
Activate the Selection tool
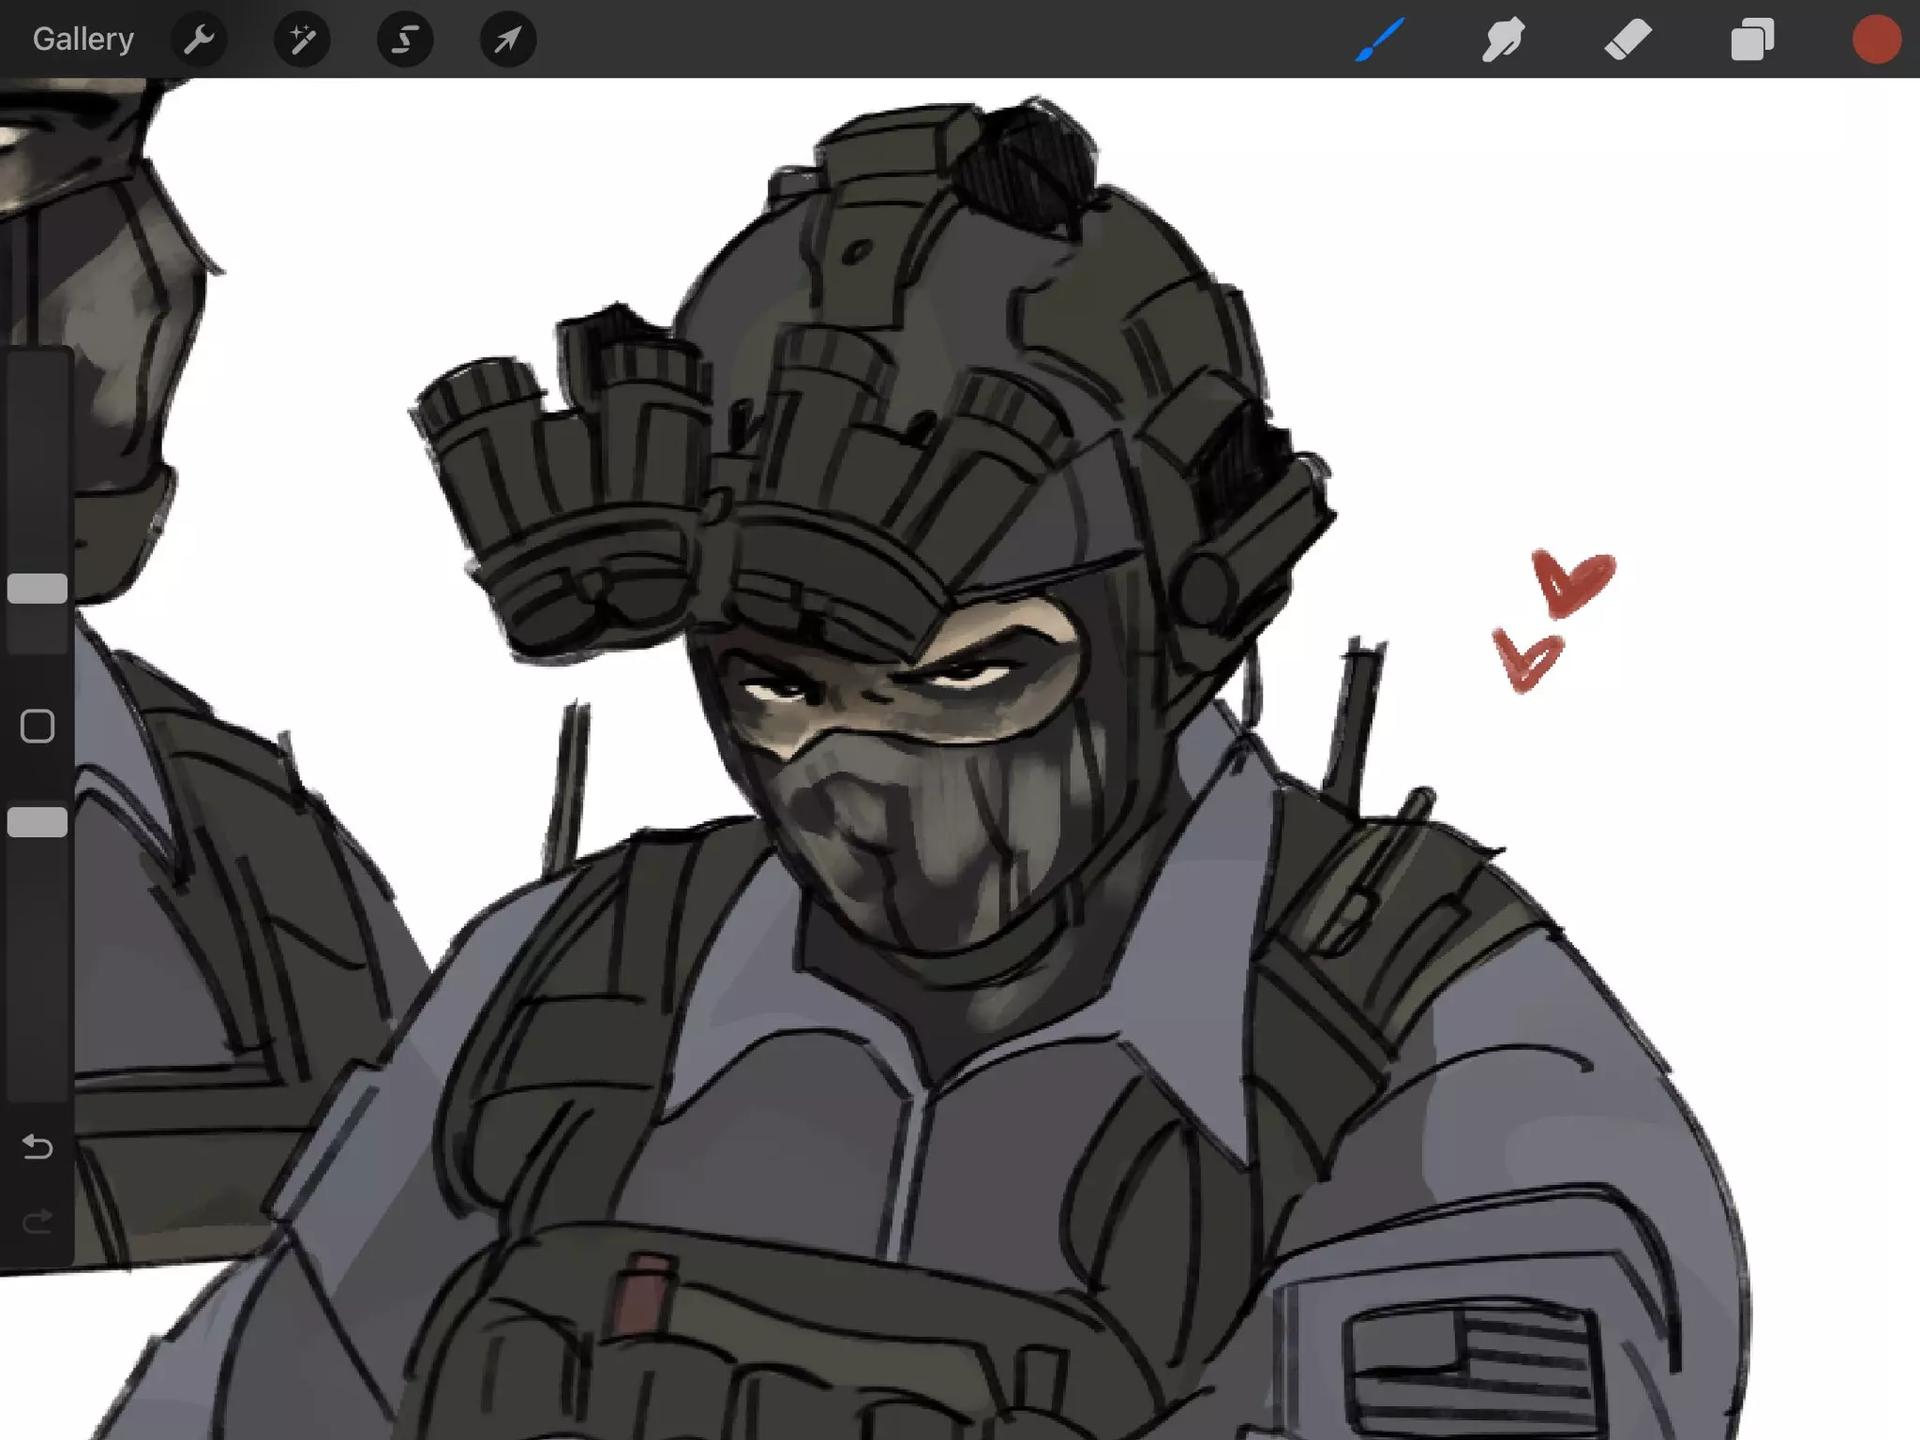(405, 39)
